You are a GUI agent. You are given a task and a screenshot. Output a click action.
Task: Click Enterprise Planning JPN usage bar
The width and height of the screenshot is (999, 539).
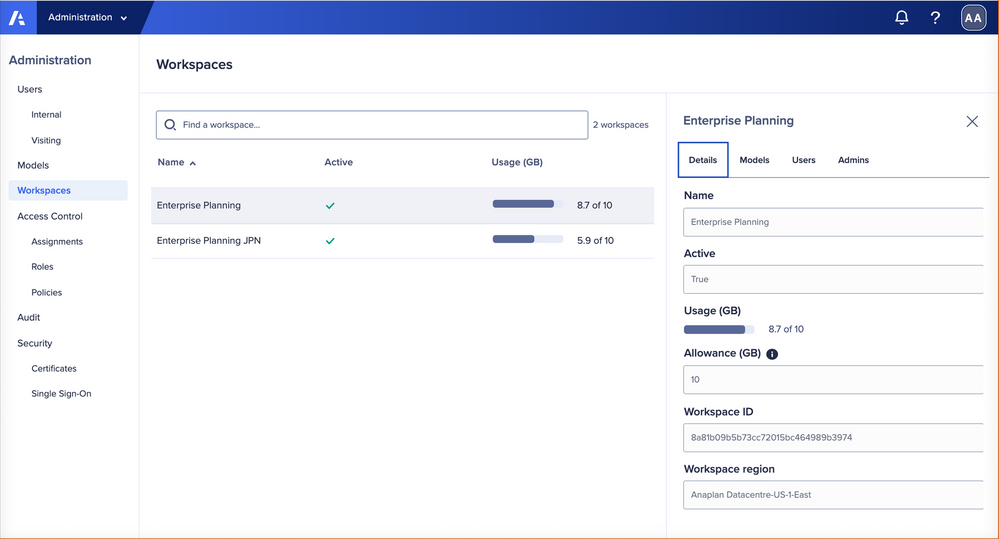(527, 240)
